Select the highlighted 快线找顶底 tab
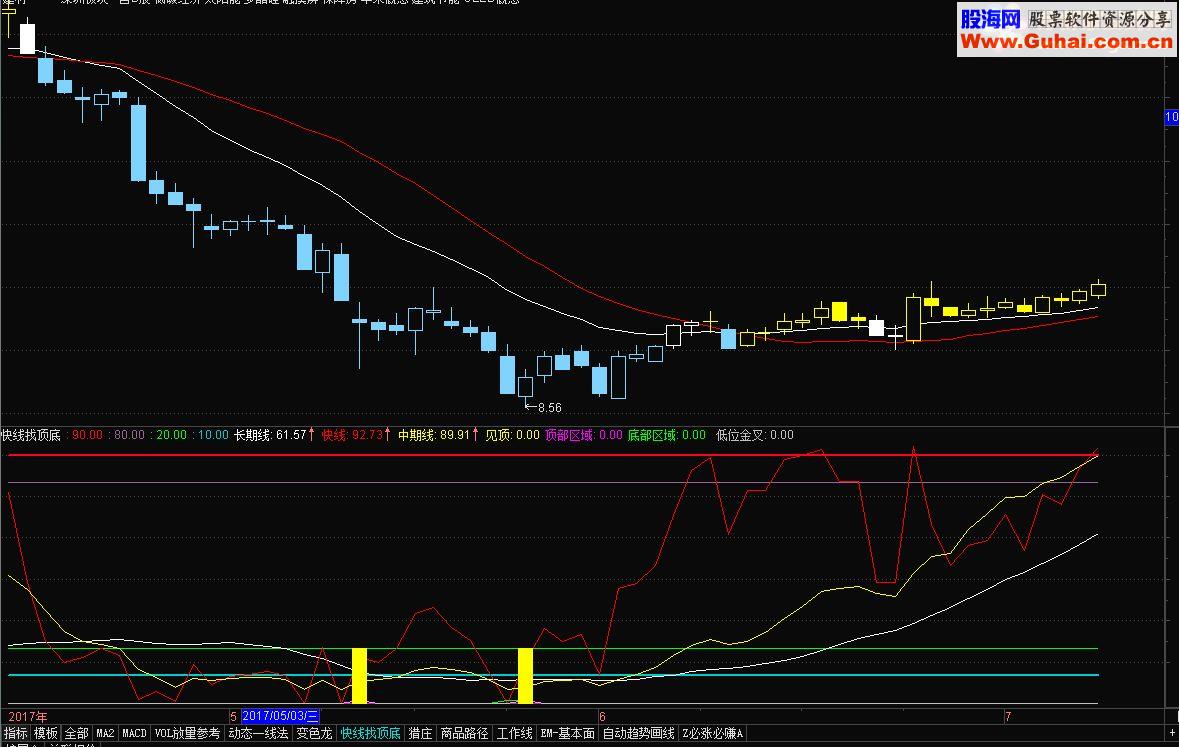 [x=371, y=733]
